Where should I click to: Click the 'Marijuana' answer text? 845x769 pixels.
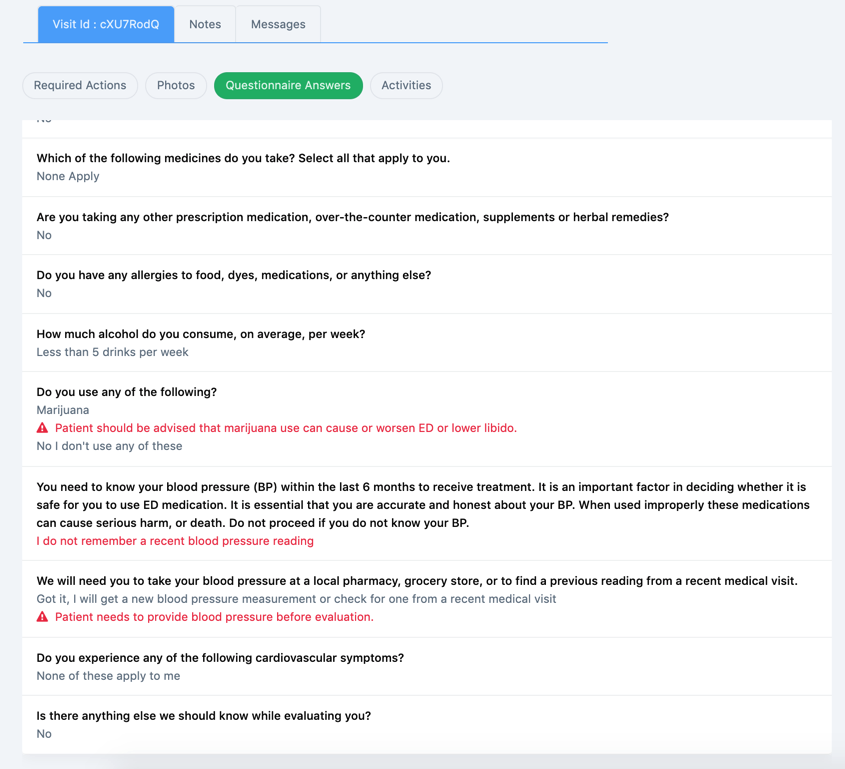coord(63,410)
